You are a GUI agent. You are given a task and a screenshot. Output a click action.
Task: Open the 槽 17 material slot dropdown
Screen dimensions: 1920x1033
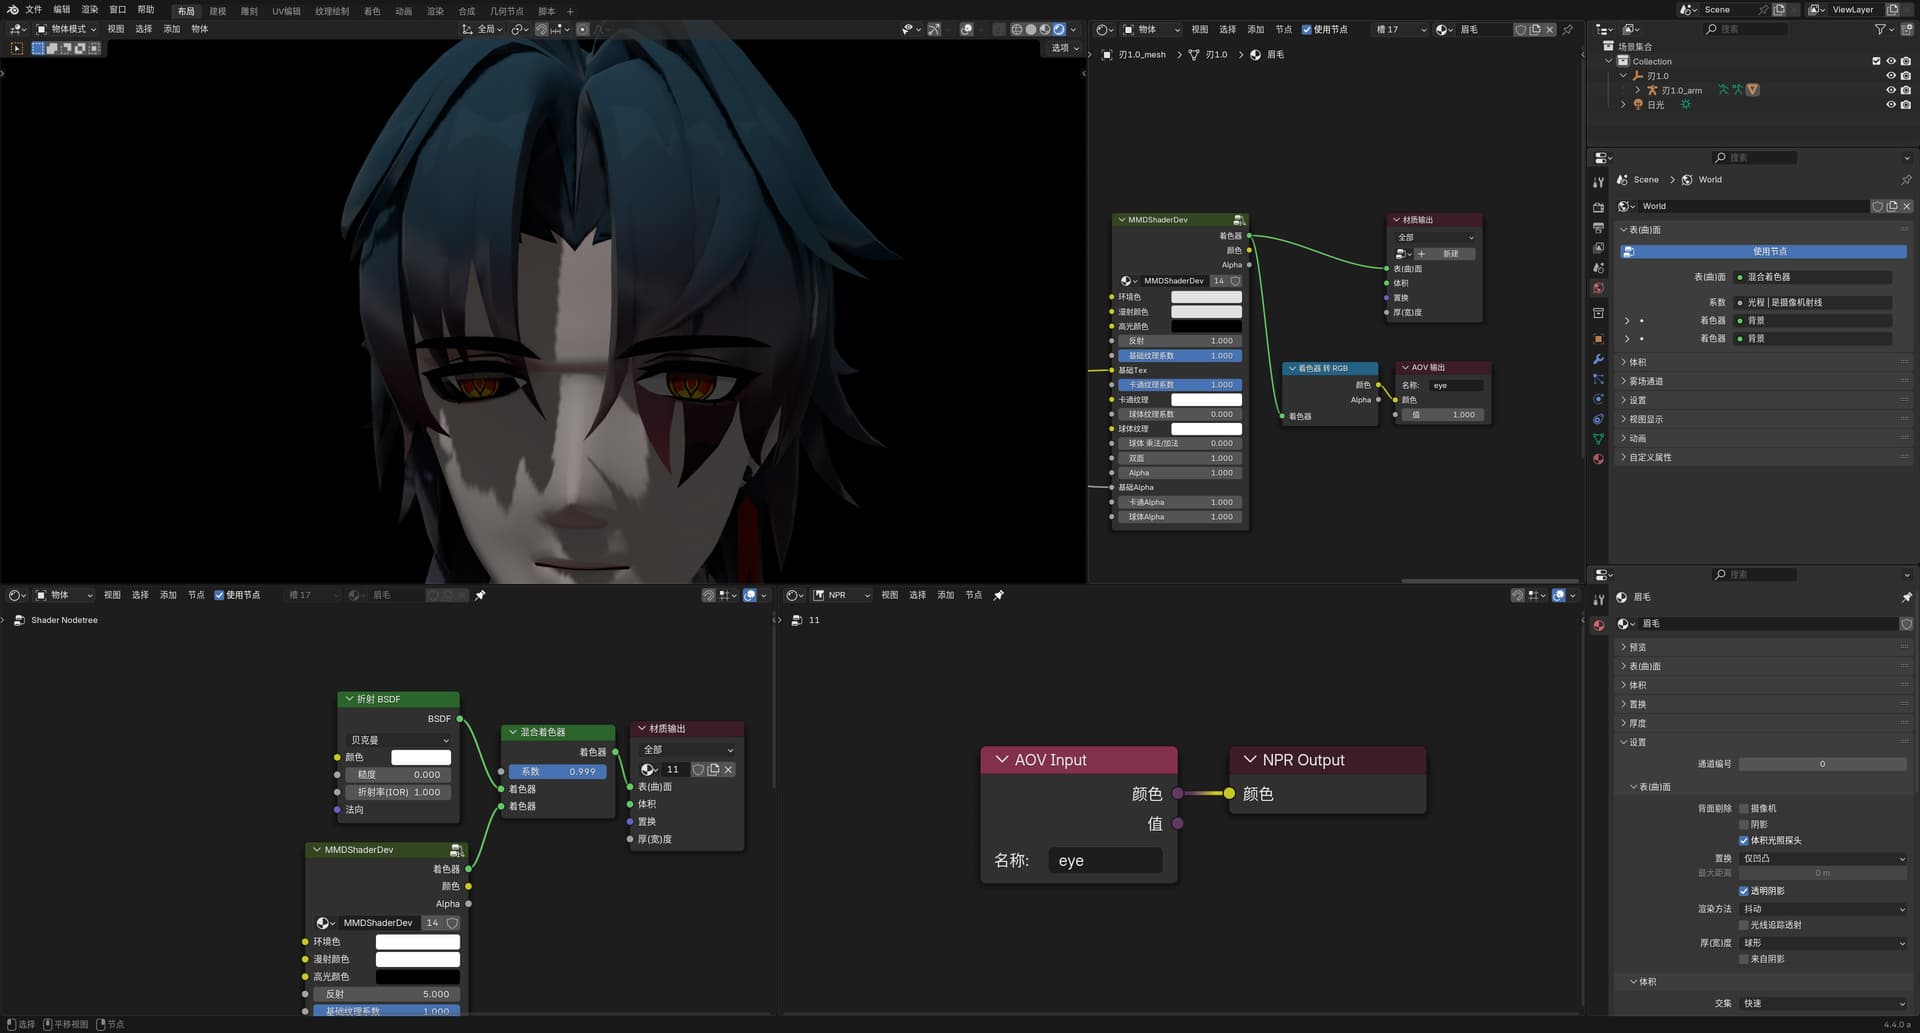[1400, 29]
